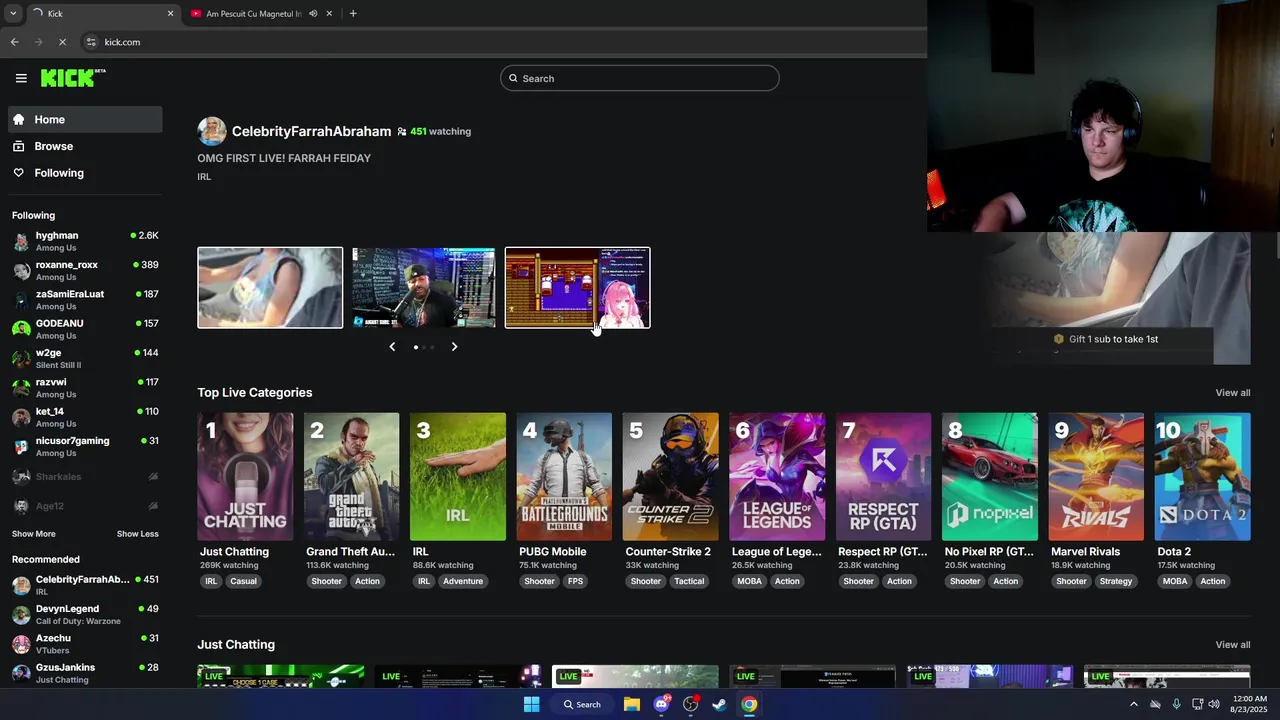Click the w2ge avatar

(21, 358)
